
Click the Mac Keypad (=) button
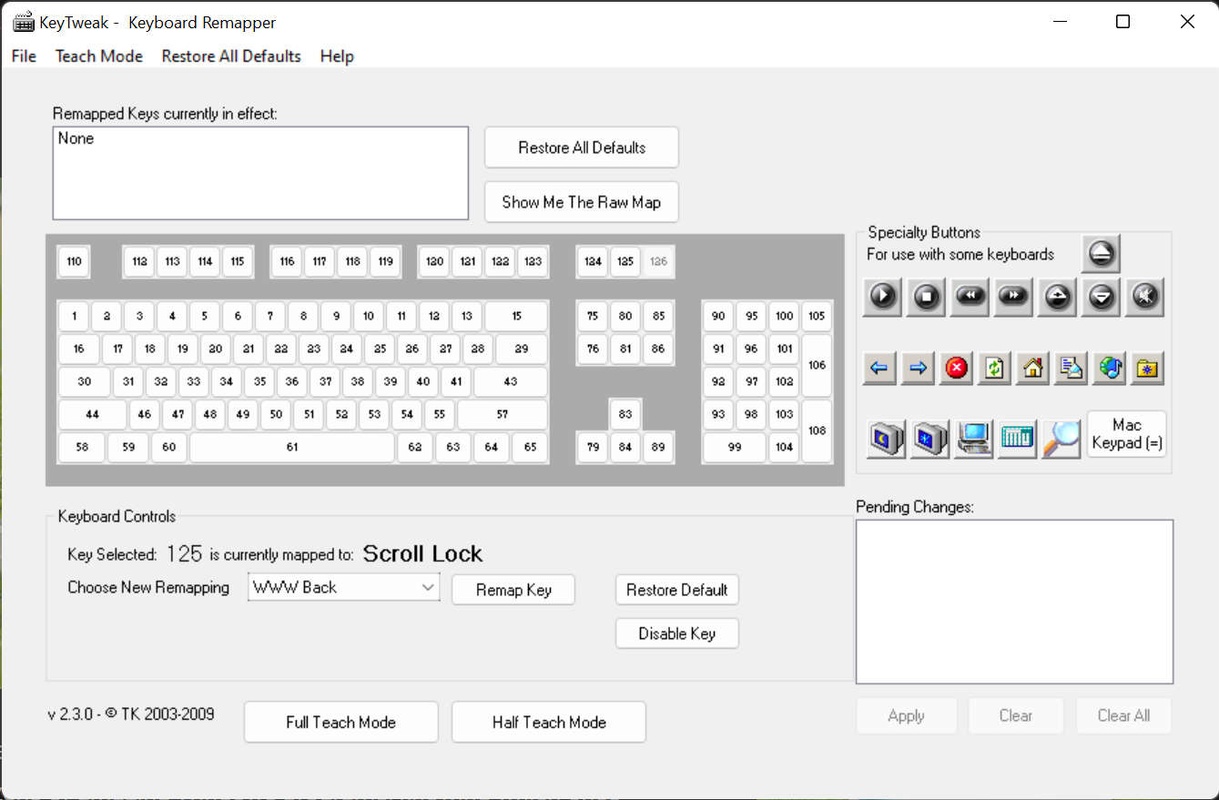[1127, 434]
